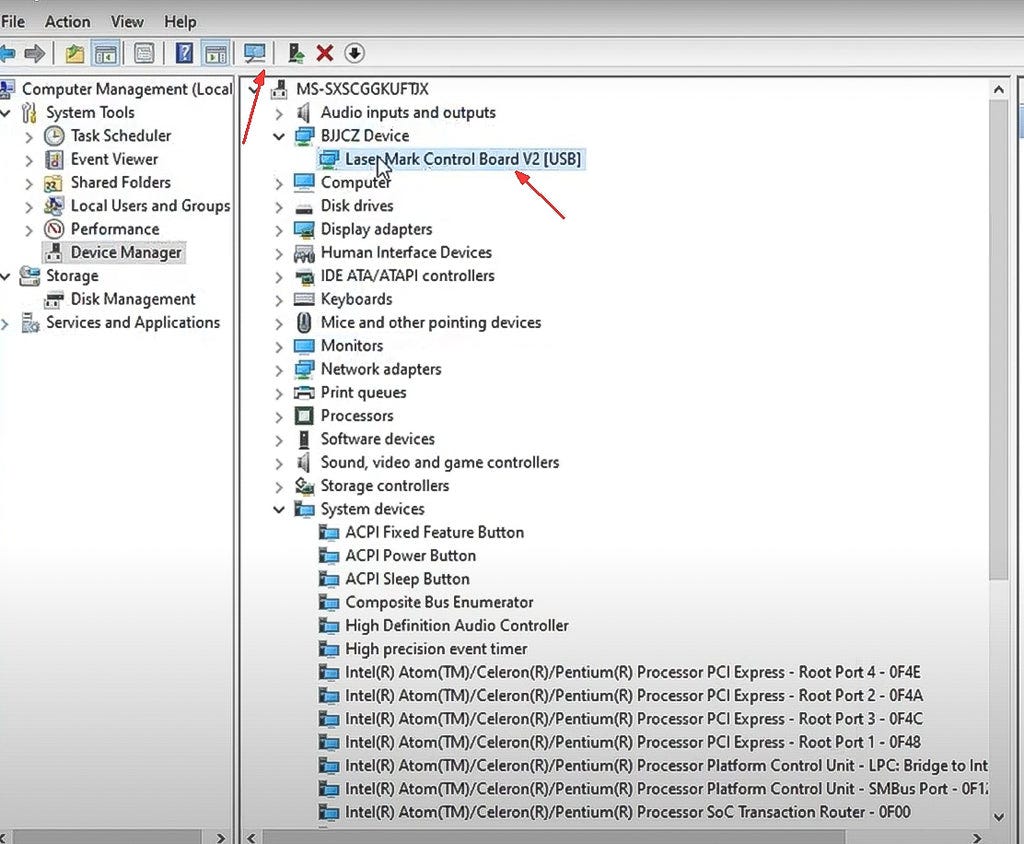Image resolution: width=1024 pixels, height=844 pixels.
Task: Expand Sound, video and game controllers
Action: click(279, 464)
